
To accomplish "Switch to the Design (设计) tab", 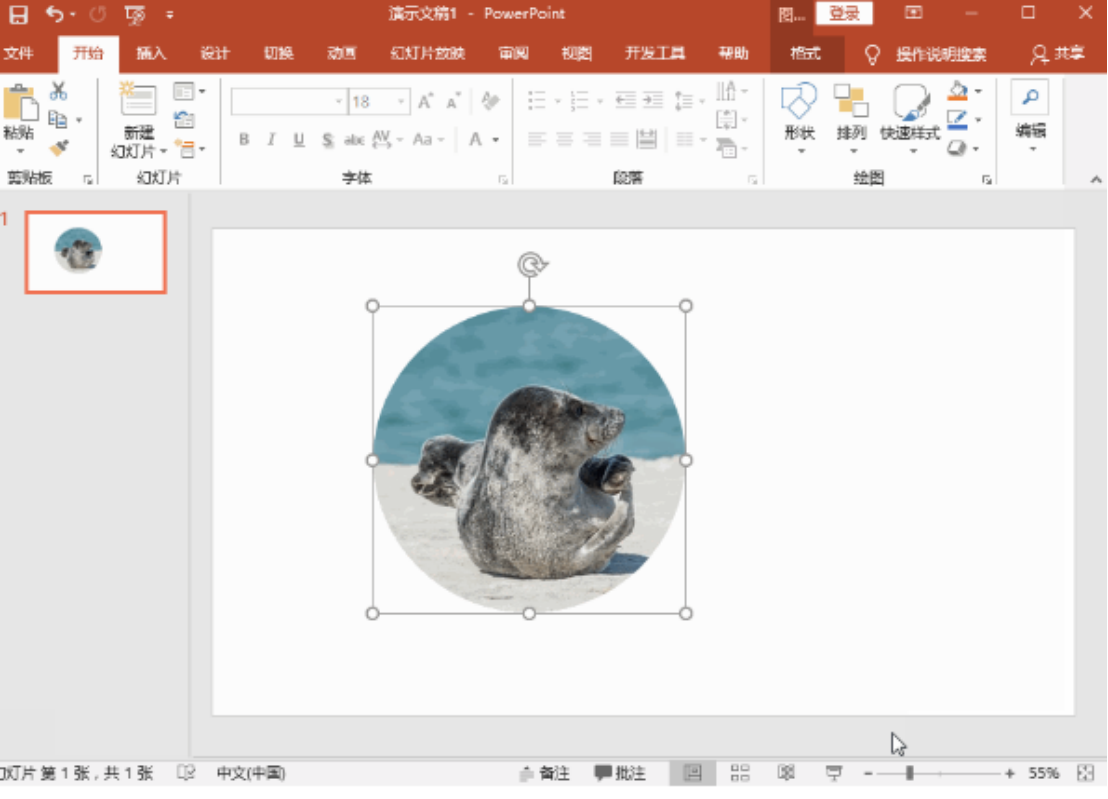I will (x=214, y=54).
